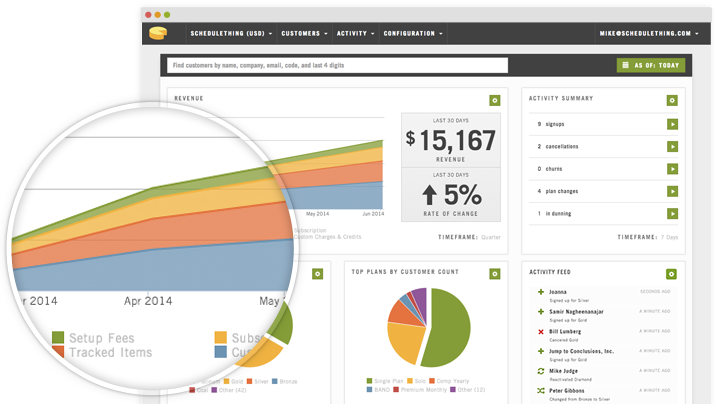
Task: Click gear icon on Top Plans panel
Action: click(x=495, y=274)
